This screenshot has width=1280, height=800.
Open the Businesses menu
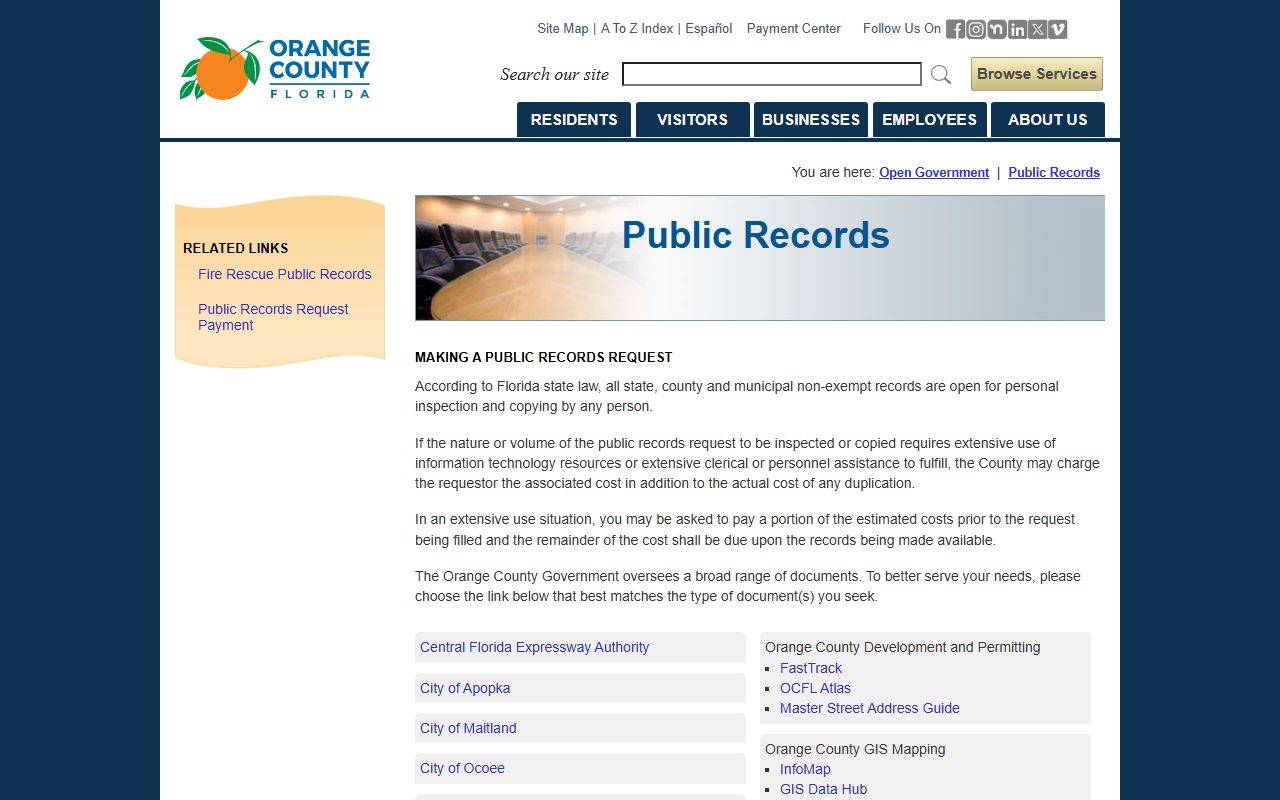[811, 119]
